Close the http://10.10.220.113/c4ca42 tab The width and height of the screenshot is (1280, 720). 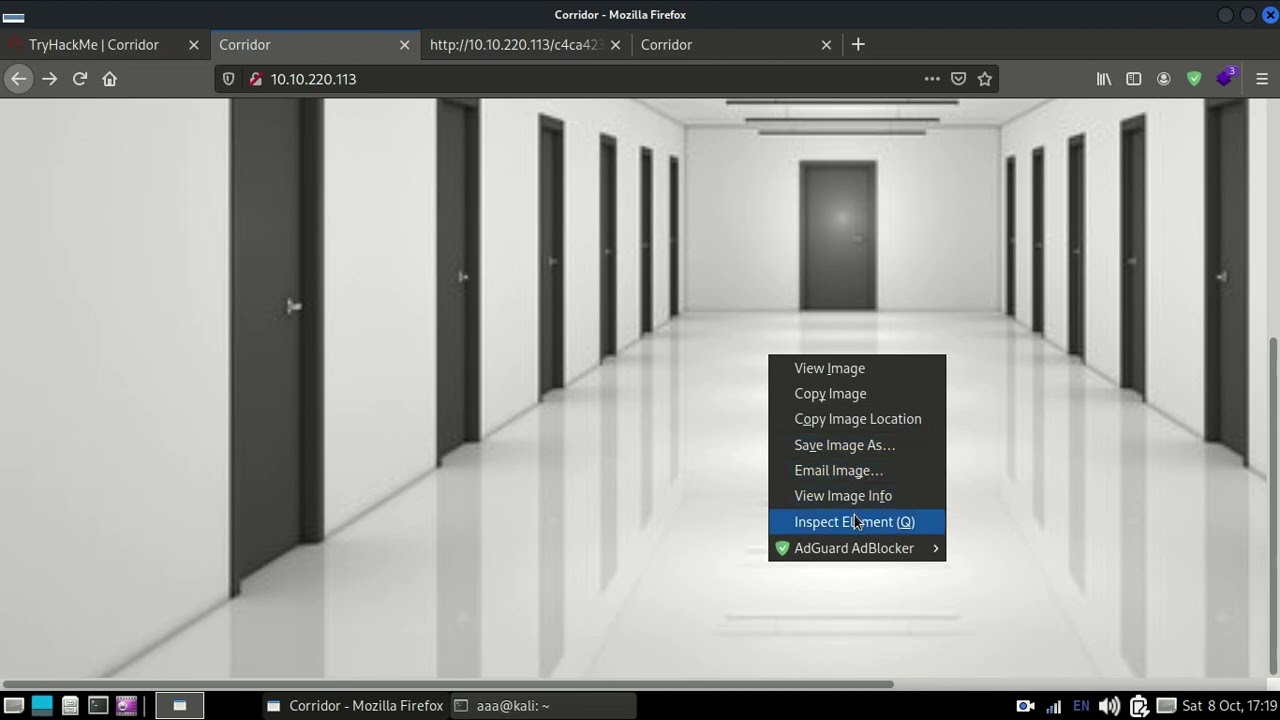pyautogui.click(x=615, y=45)
